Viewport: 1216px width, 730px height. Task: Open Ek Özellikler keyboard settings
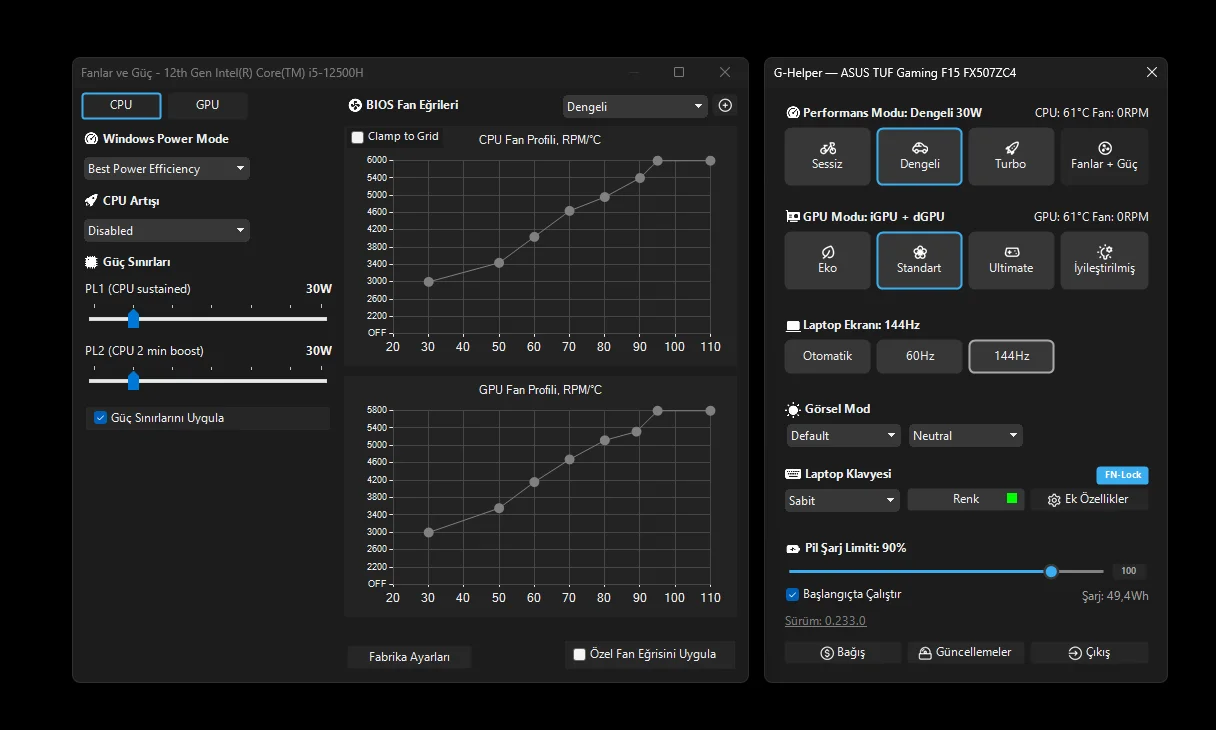(x=1088, y=499)
